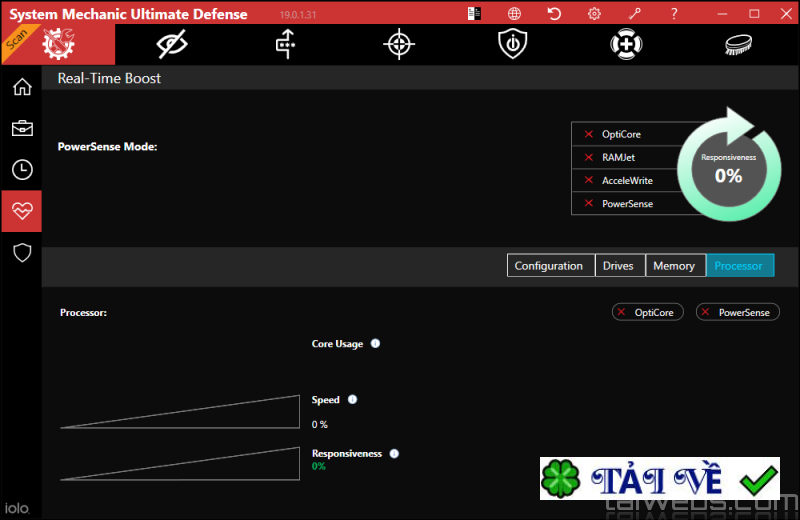Open the crosshair target icon

click(x=399, y=44)
